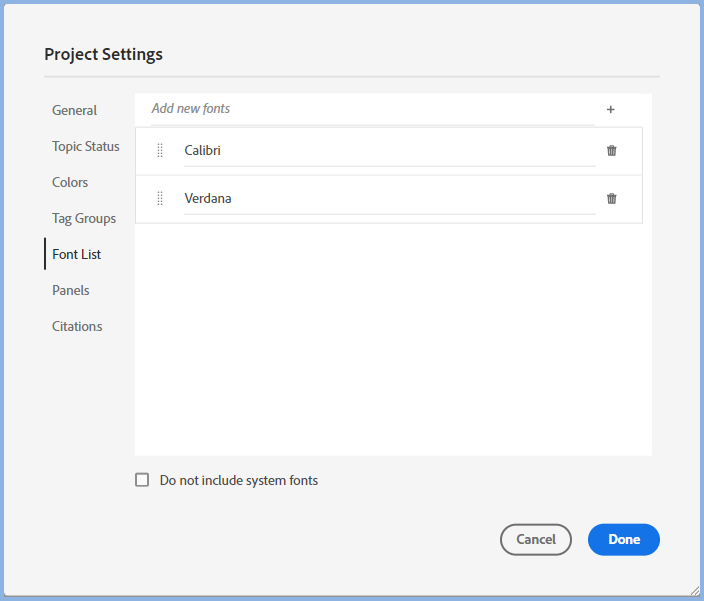Click into the Verdana font name field
Screen dimensions: 704x601
coord(388,199)
